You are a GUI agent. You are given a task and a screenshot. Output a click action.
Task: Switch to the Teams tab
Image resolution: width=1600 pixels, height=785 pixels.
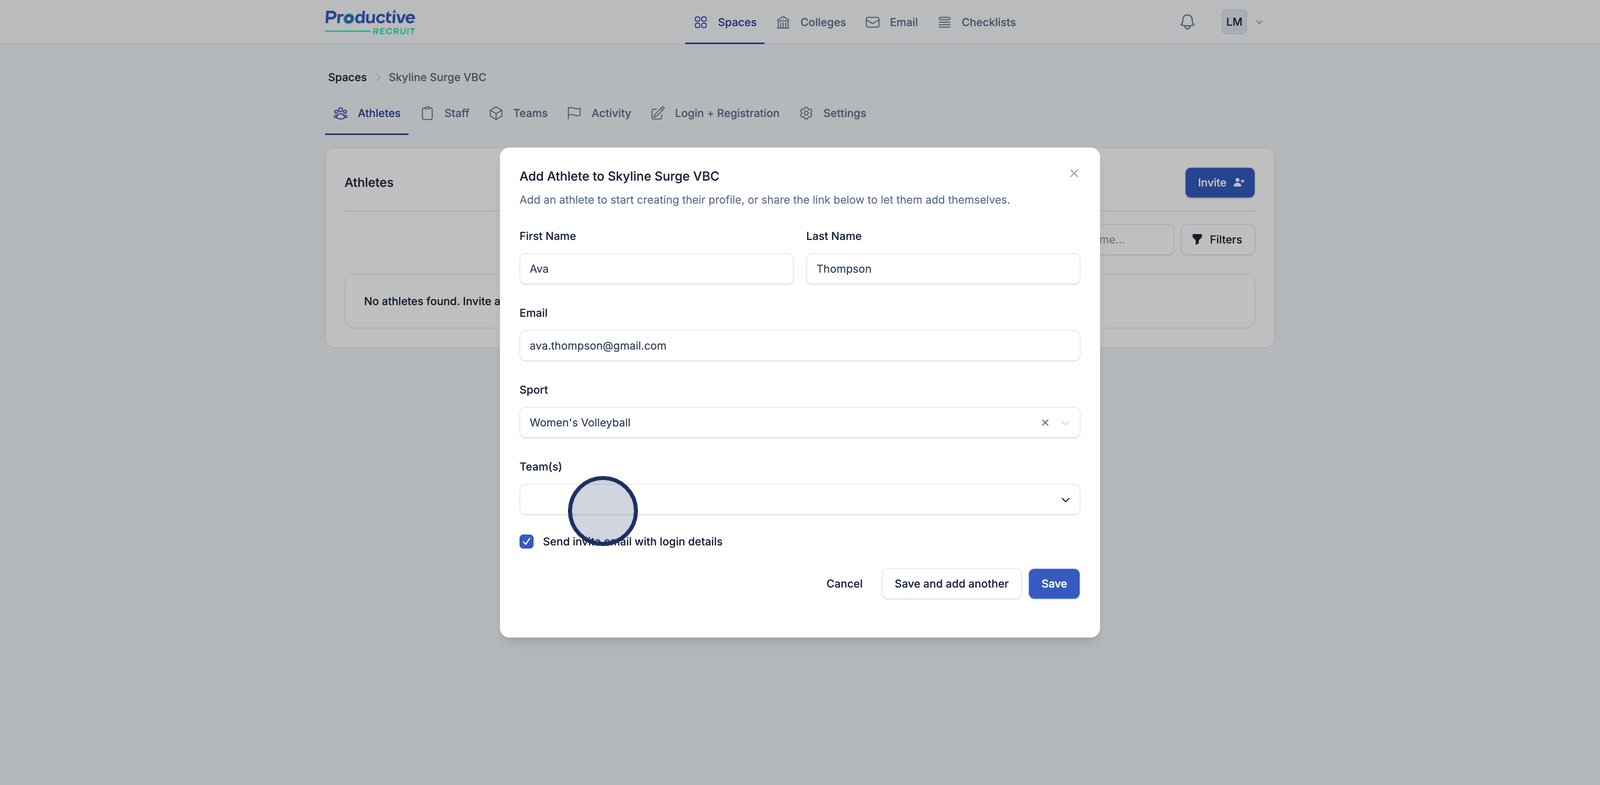tap(518, 114)
